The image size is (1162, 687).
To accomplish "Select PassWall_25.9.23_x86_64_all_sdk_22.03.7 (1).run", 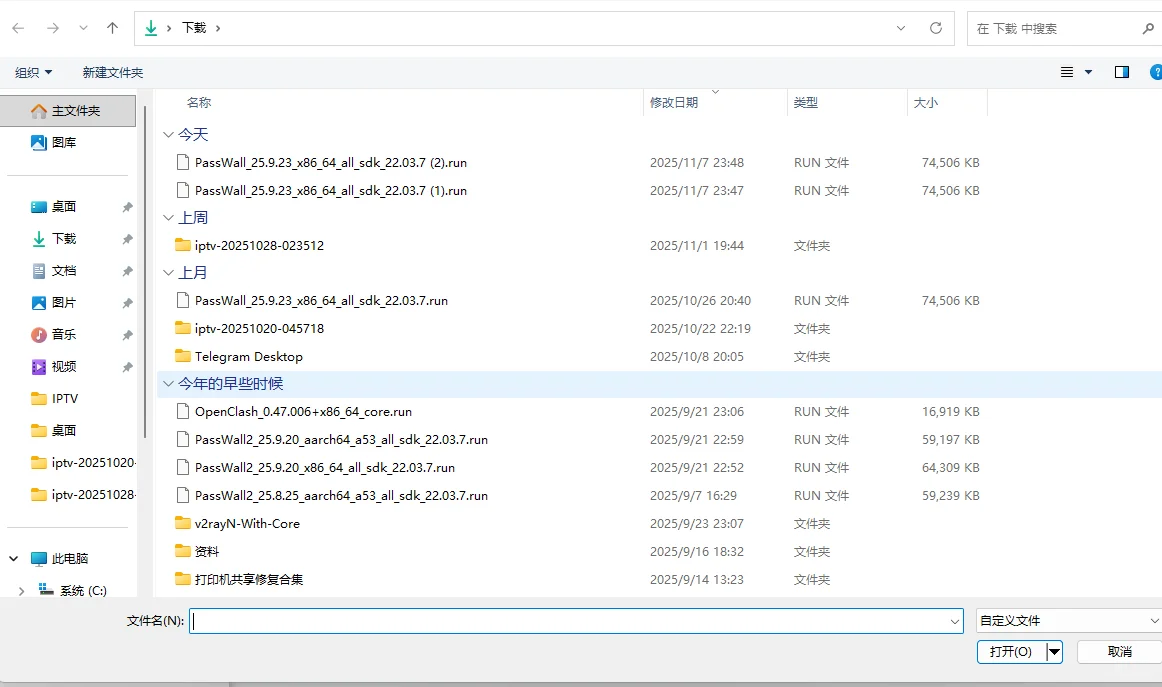I will click(x=331, y=190).
